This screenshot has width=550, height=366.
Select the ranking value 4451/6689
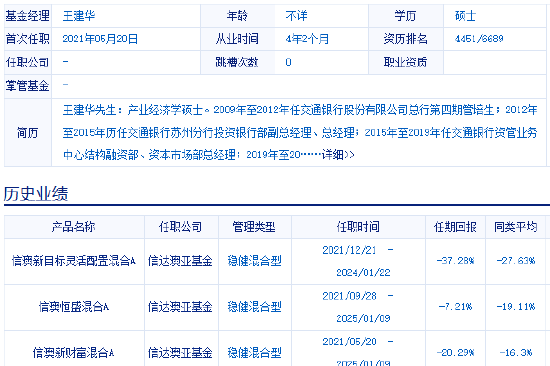(x=479, y=39)
